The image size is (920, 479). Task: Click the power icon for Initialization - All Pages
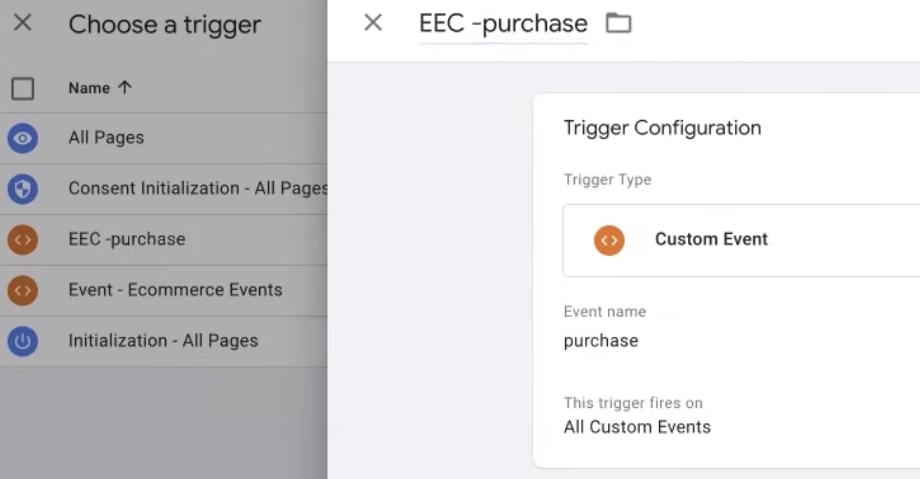(x=22, y=341)
